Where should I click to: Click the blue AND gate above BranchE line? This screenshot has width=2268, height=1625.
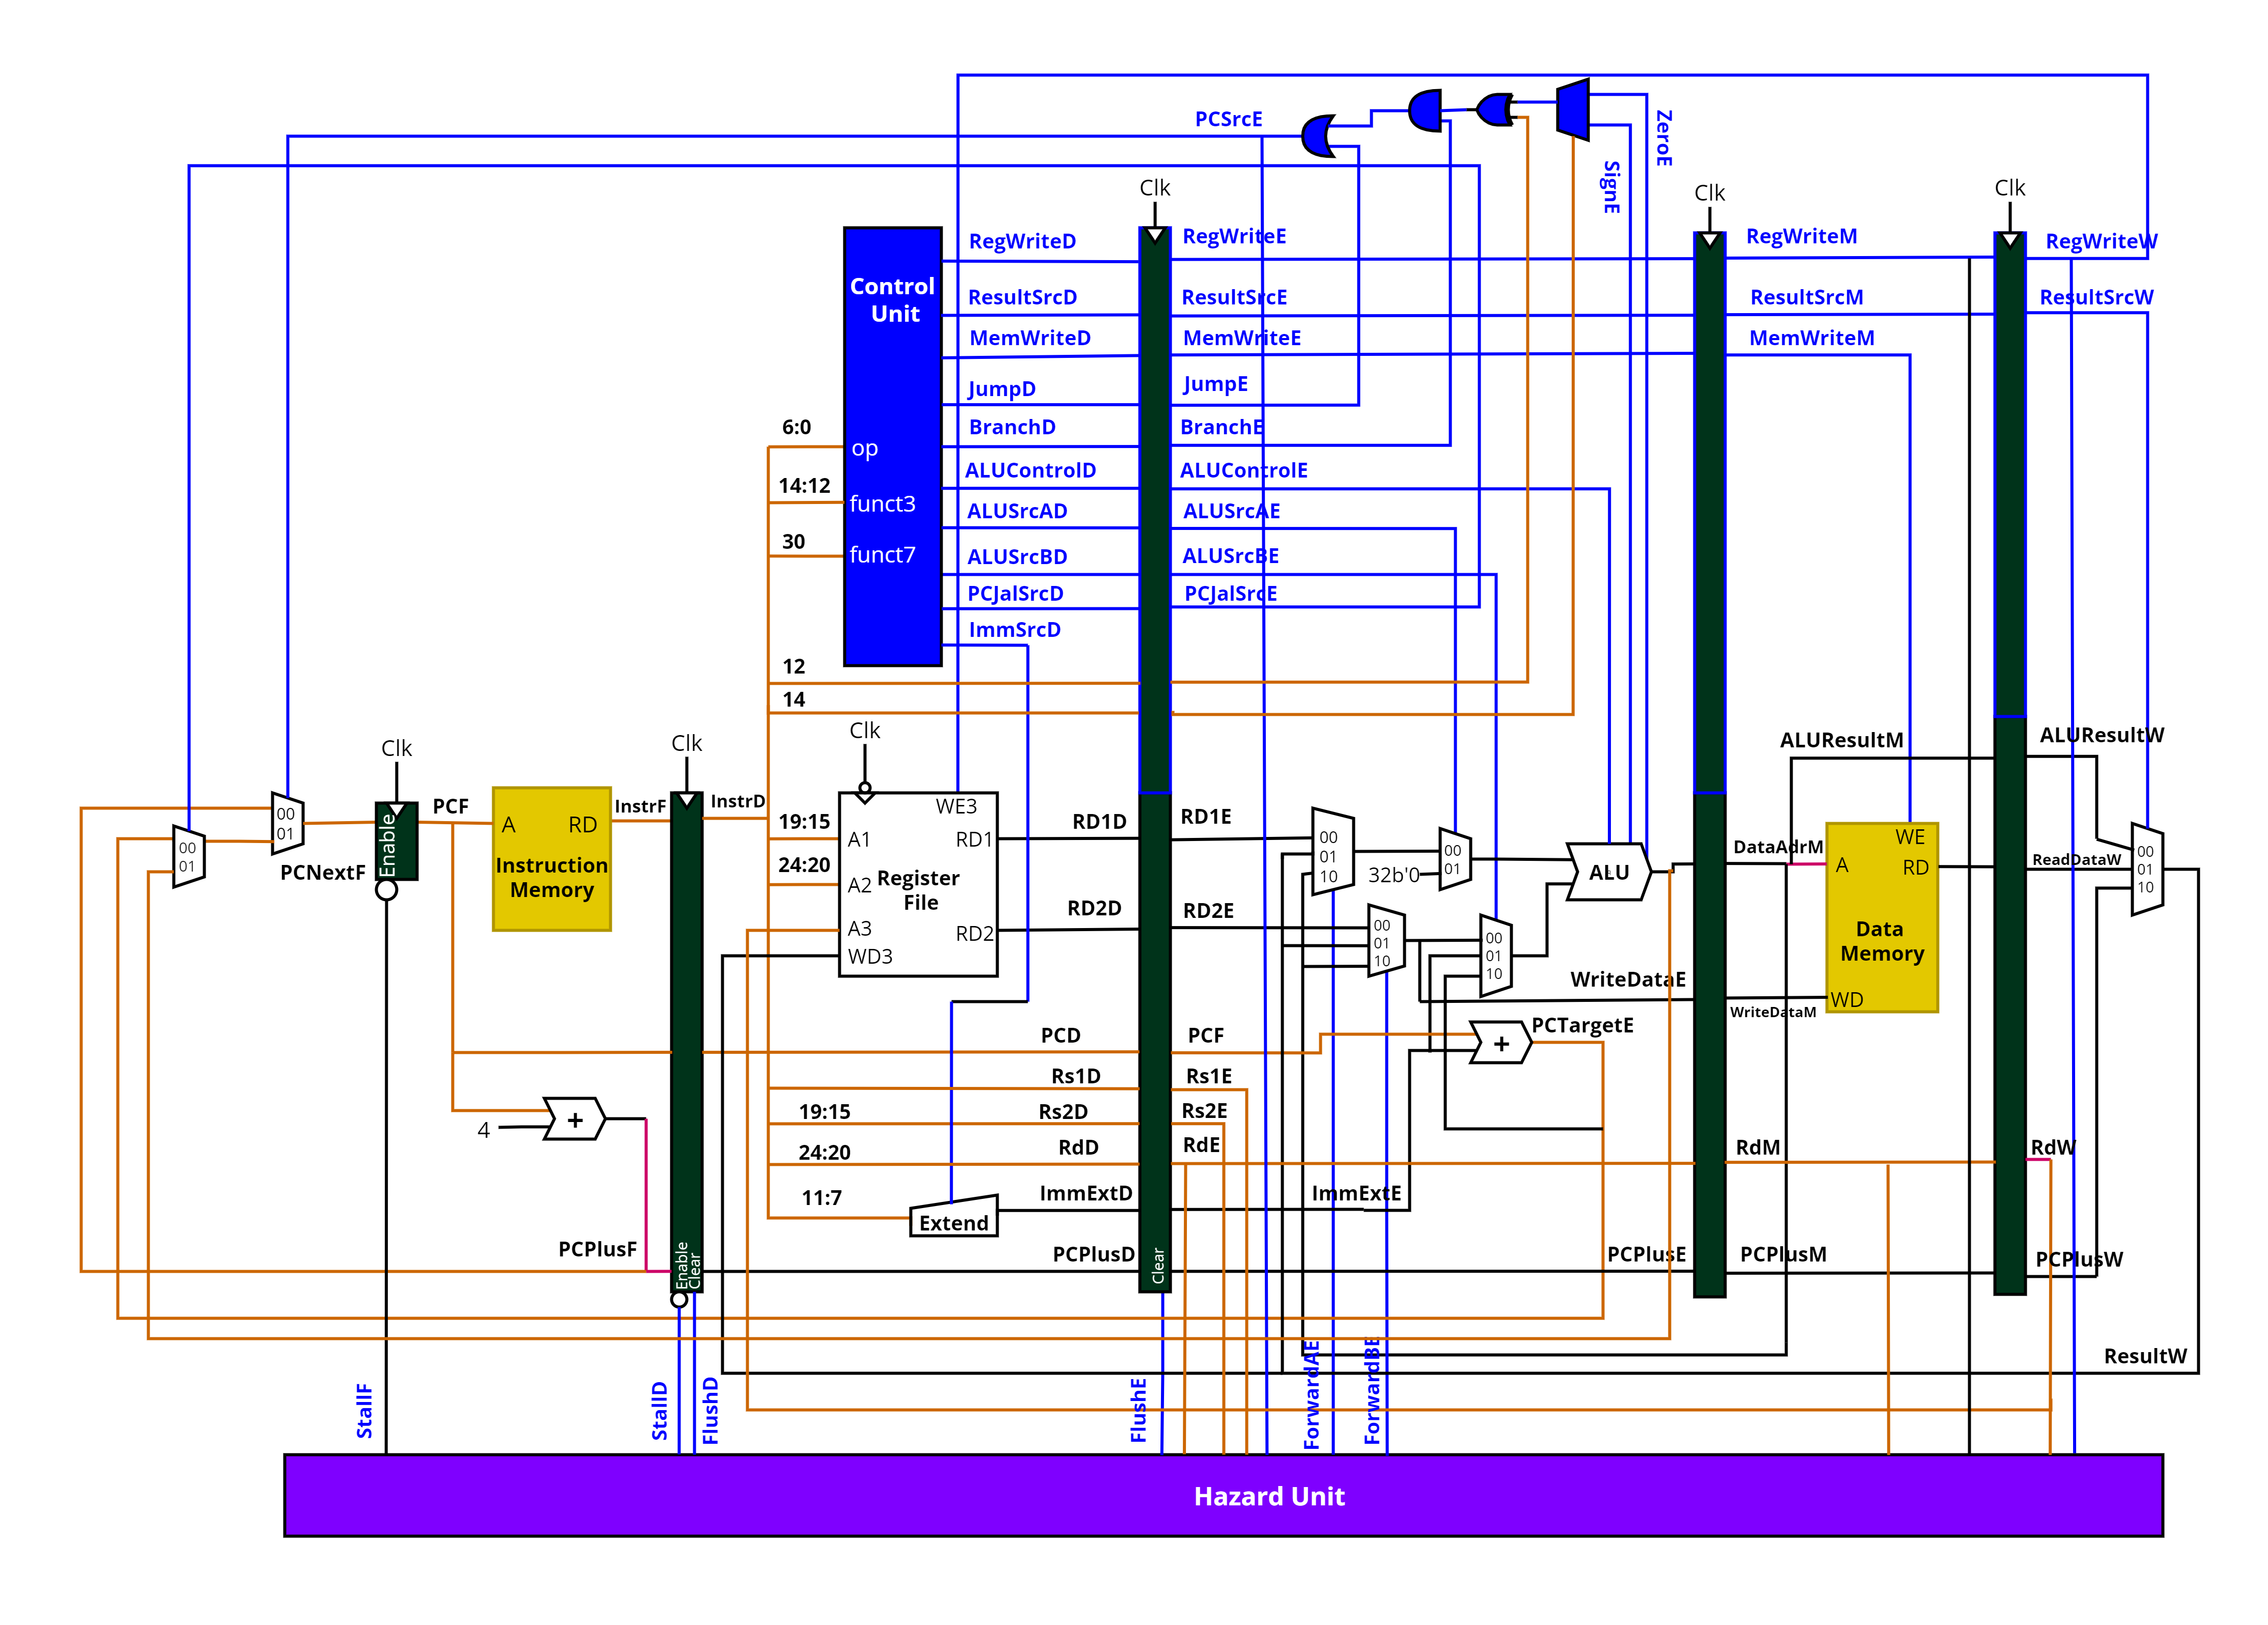[1425, 110]
